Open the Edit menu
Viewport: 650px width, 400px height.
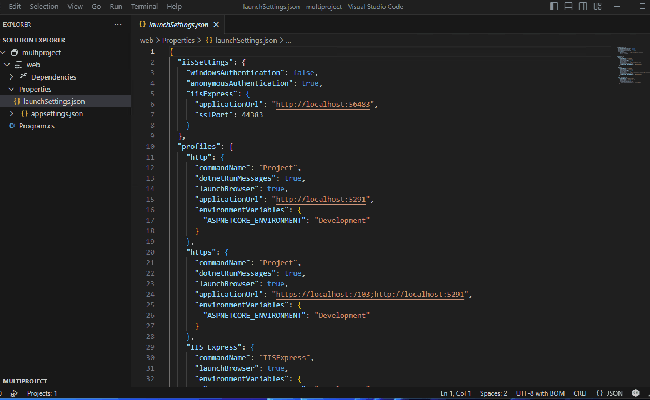point(15,7)
